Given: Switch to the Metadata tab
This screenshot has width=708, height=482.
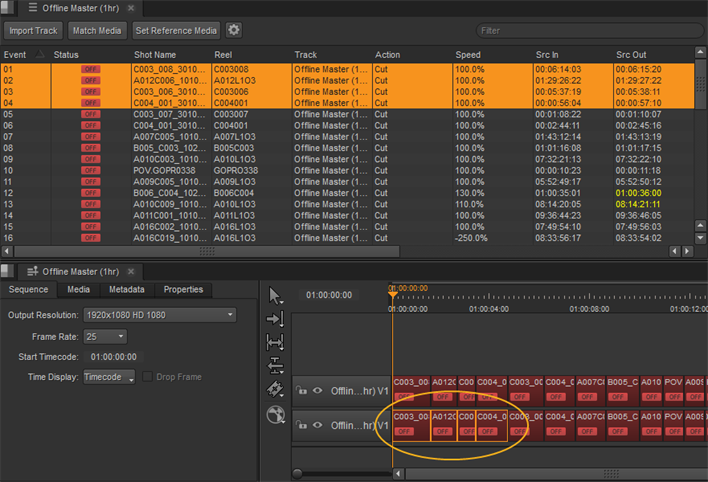Looking at the screenshot, I should 126,290.
